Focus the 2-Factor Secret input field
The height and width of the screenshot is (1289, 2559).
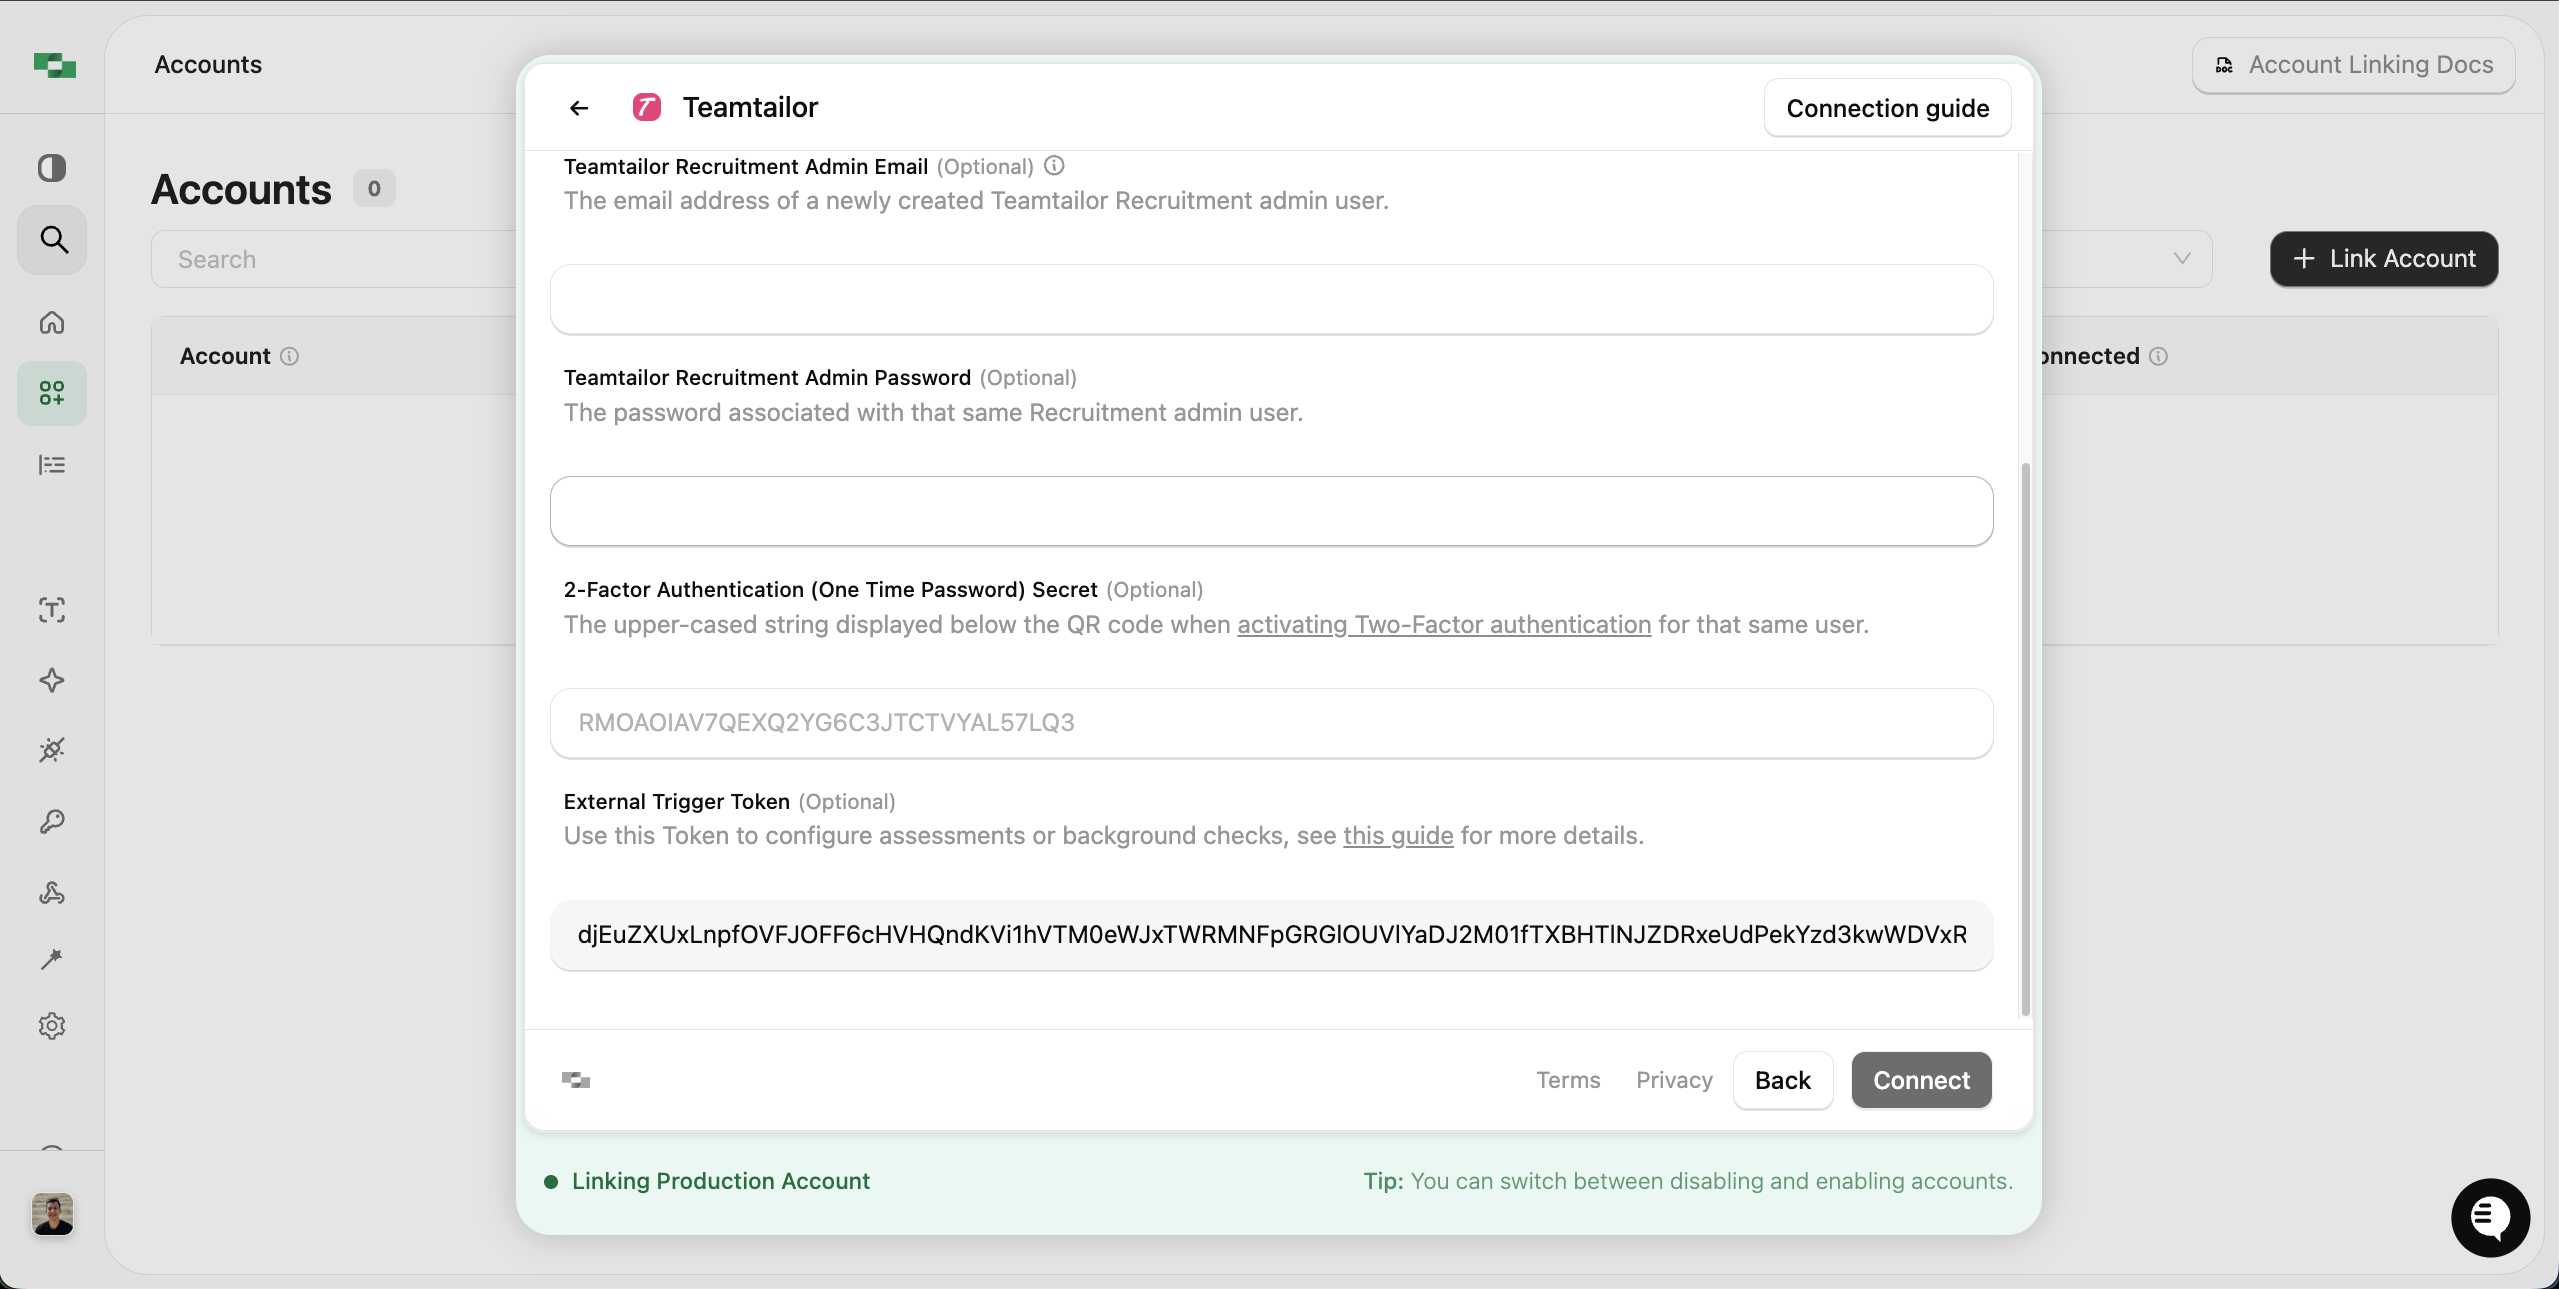point(1271,723)
